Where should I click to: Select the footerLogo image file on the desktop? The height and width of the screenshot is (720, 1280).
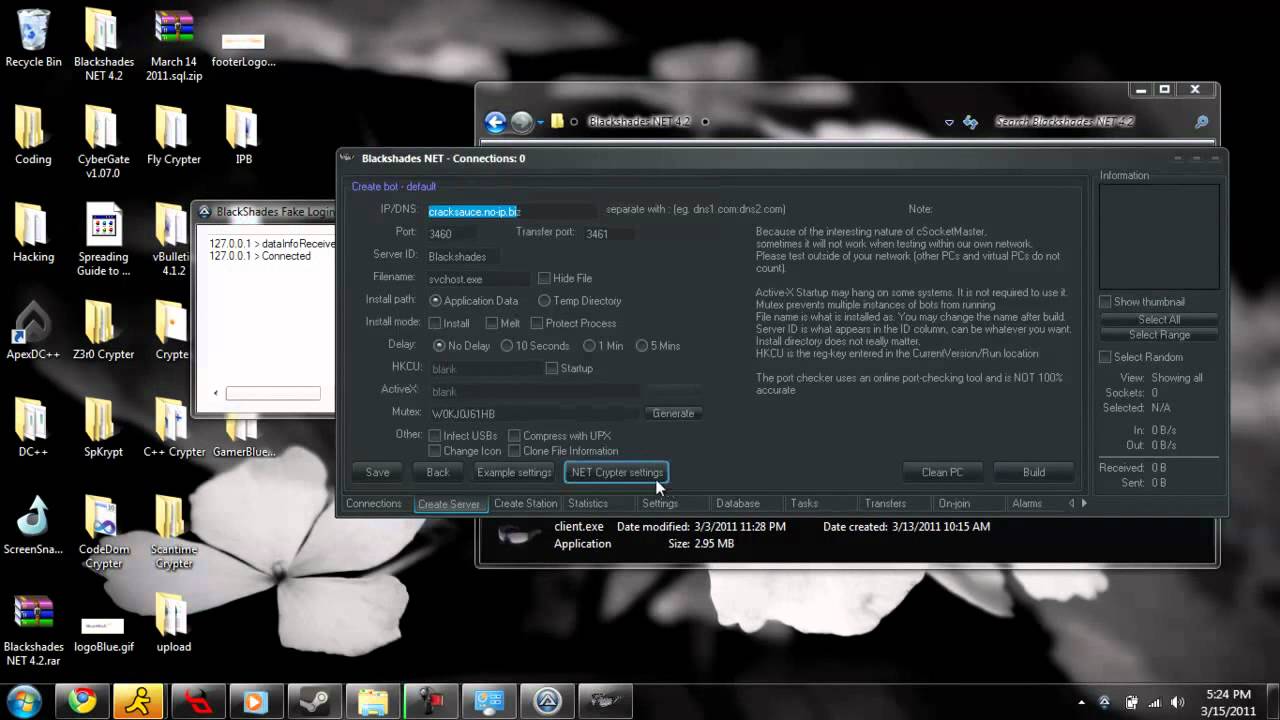pyautogui.click(x=243, y=48)
